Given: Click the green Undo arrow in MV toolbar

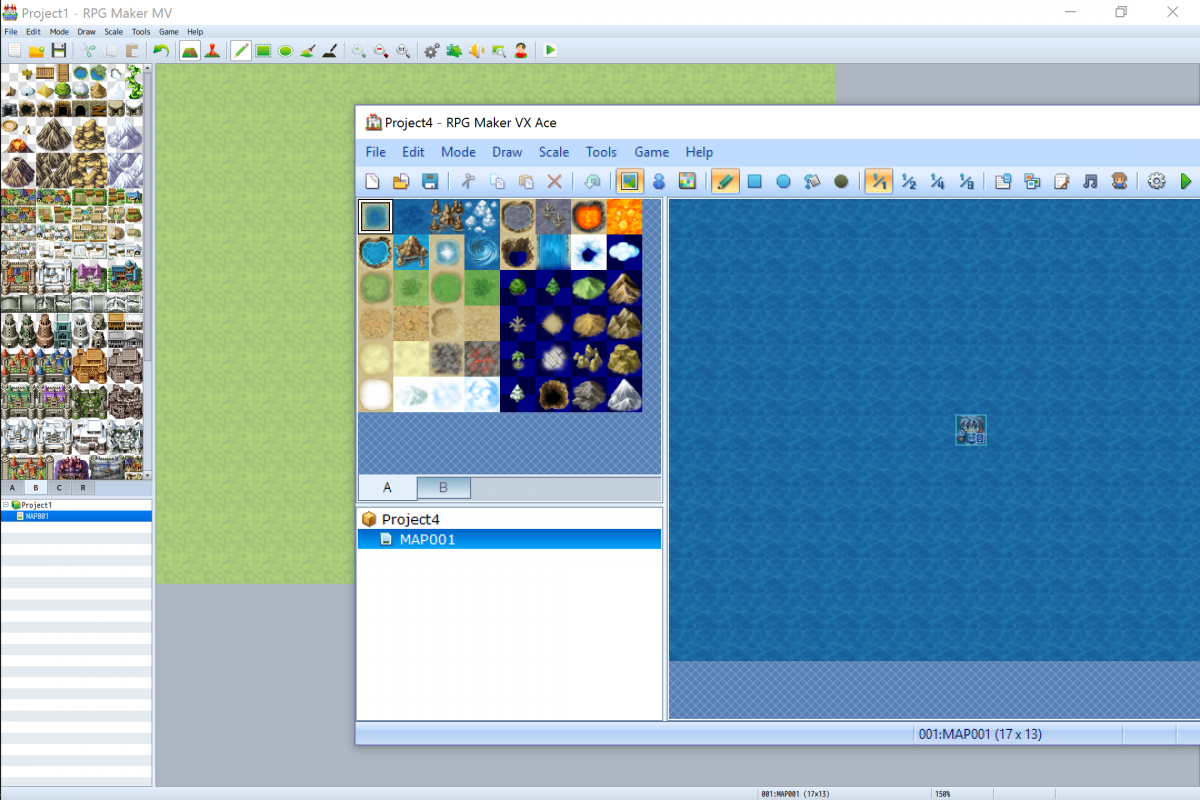Looking at the screenshot, I should pyautogui.click(x=161, y=50).
